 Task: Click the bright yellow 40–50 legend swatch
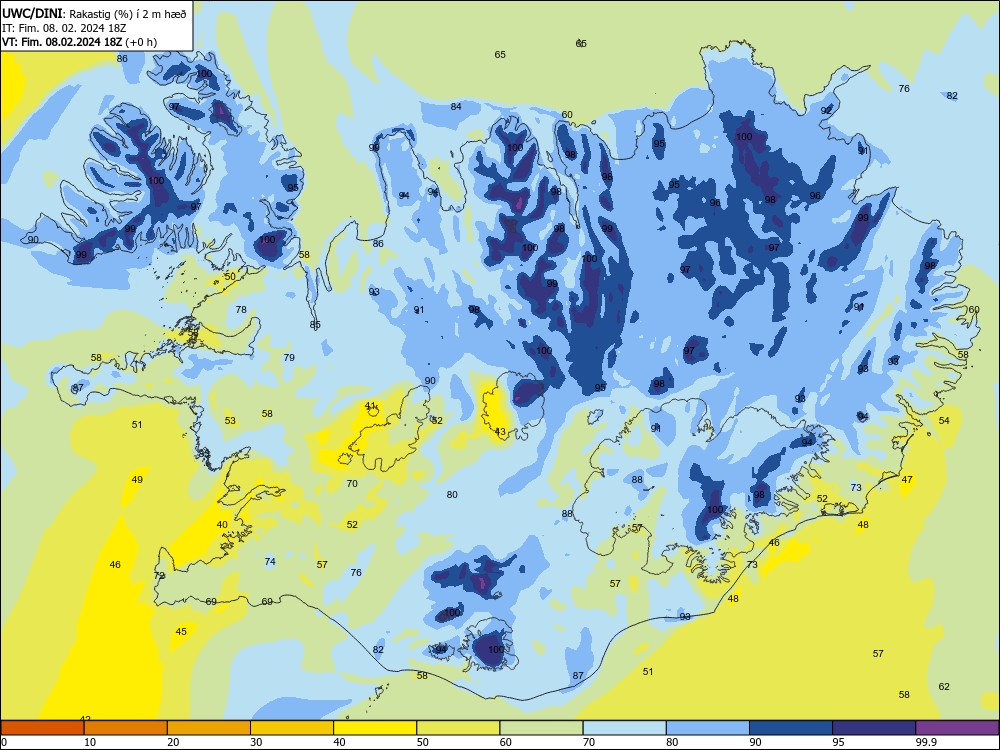[375, 728]
